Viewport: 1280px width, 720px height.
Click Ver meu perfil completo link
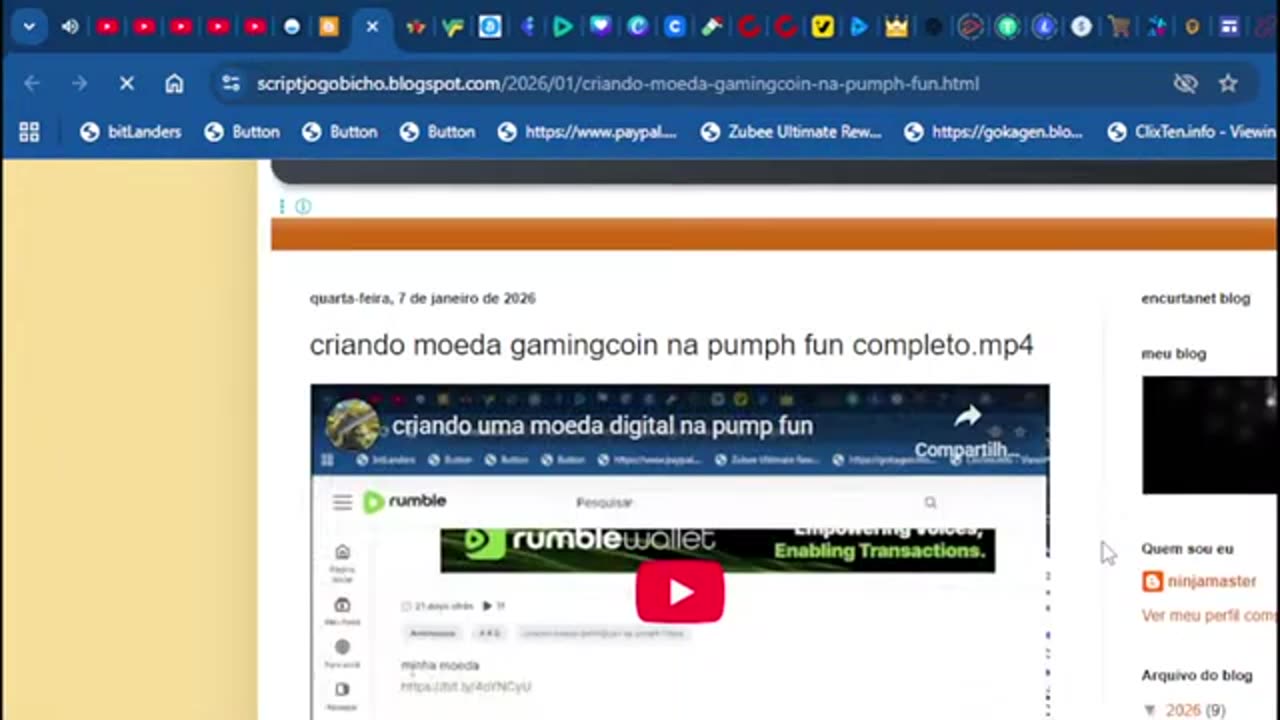click(x=1210, y=615)
